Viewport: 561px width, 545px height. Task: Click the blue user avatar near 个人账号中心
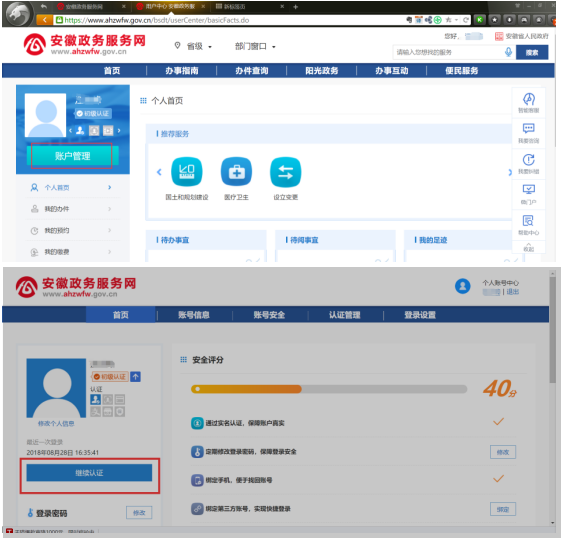[463, 286]
